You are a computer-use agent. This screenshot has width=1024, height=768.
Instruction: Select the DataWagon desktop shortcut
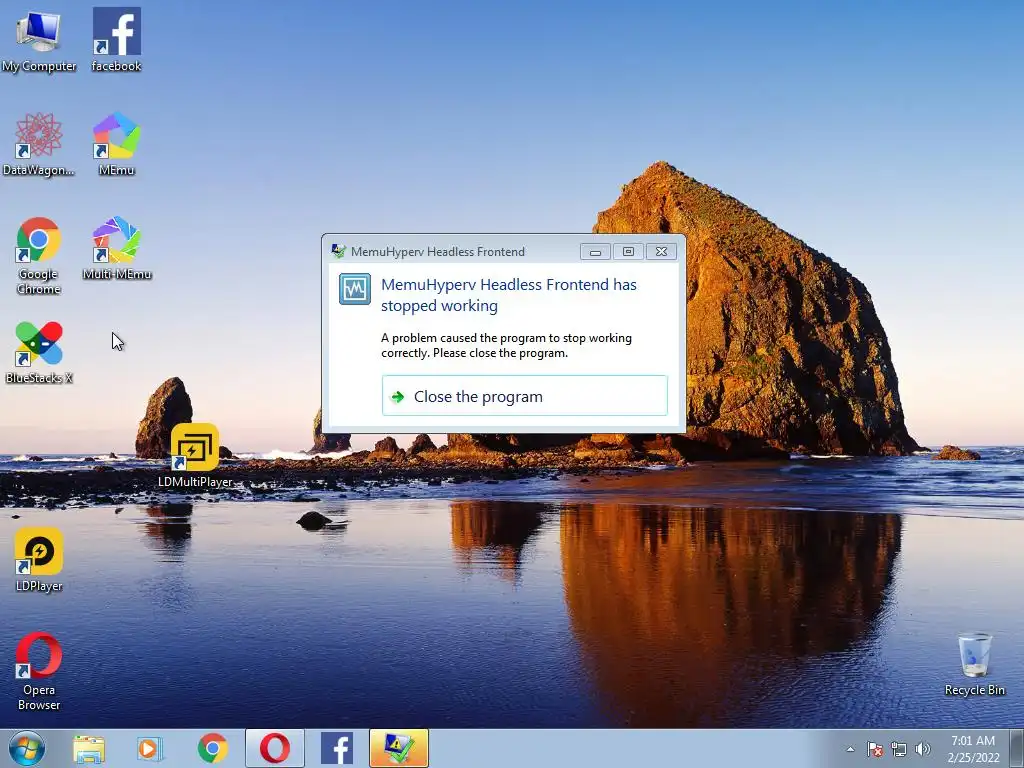point(39,145)
